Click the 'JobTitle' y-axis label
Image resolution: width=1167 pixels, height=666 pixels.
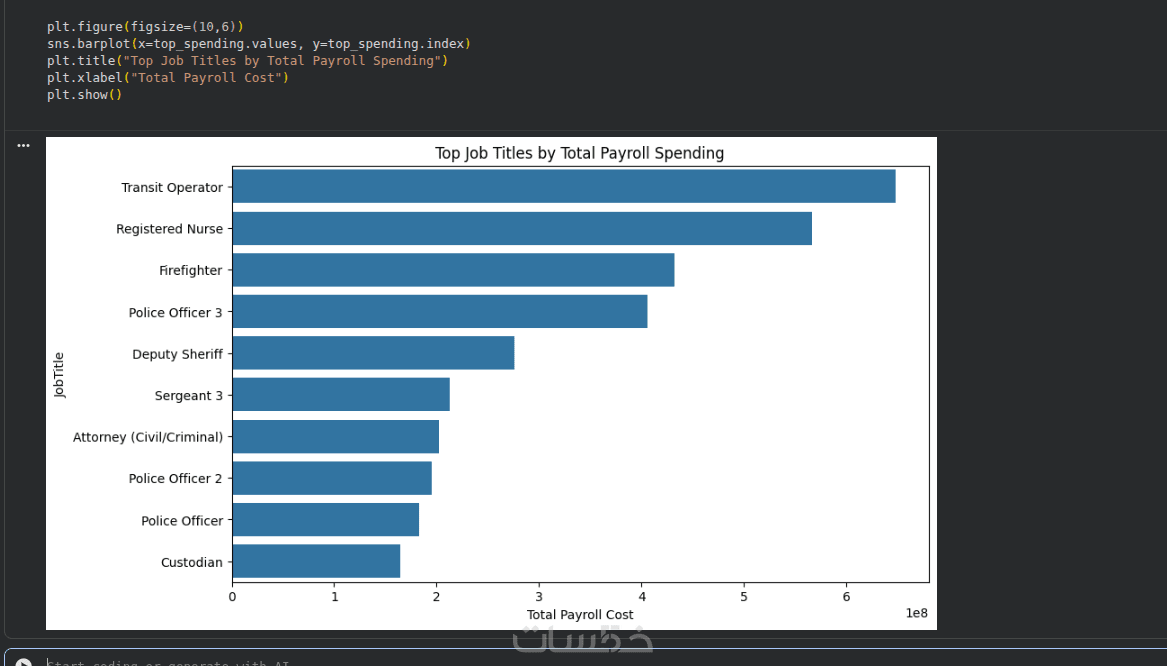60,375
